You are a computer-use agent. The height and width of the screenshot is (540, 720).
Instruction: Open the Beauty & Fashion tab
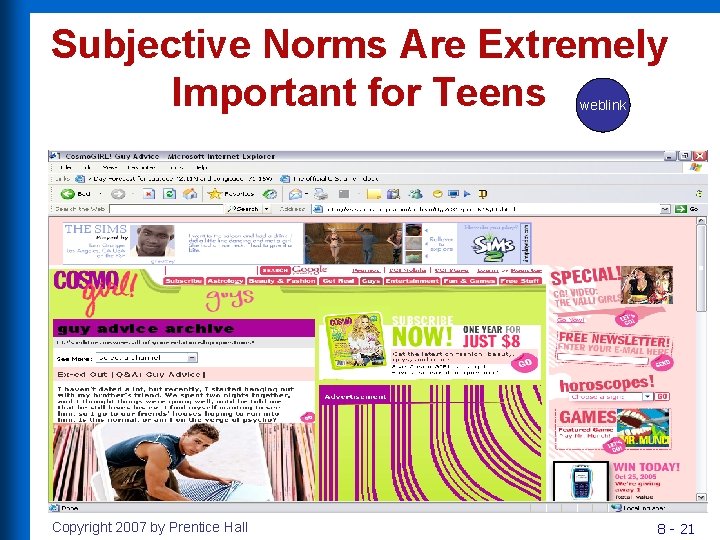coord(282,281)
